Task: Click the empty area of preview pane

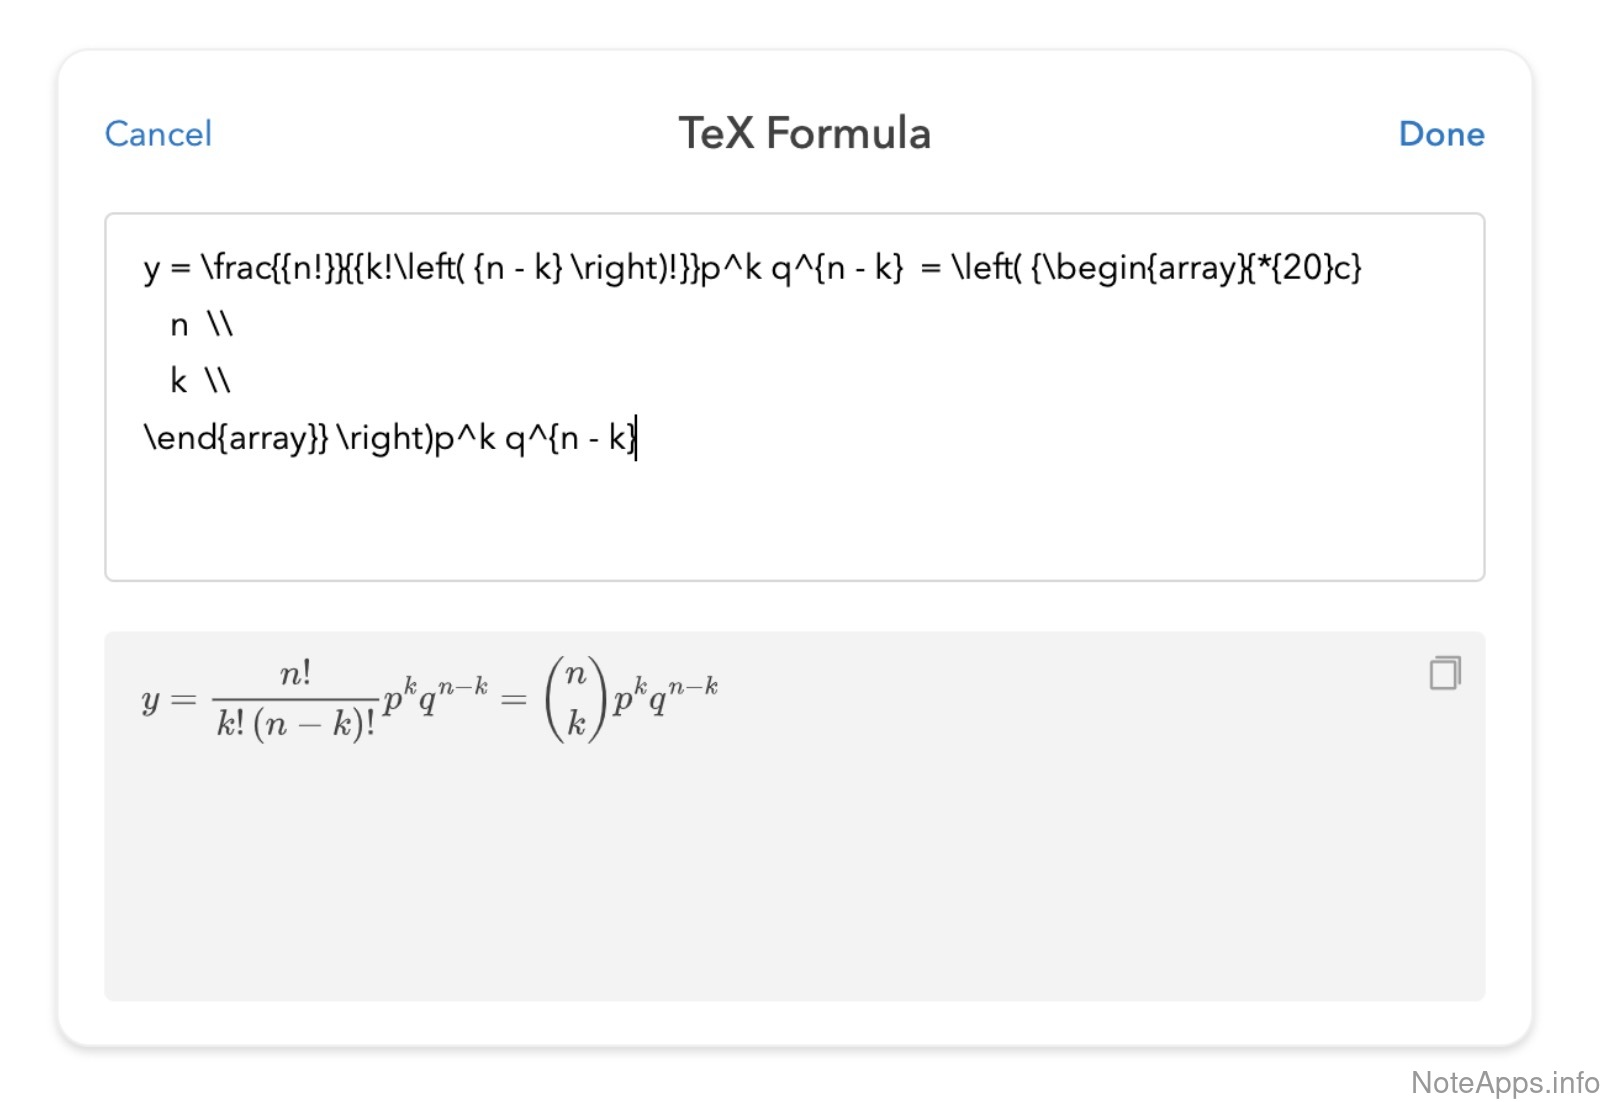Action: [794, 870]
